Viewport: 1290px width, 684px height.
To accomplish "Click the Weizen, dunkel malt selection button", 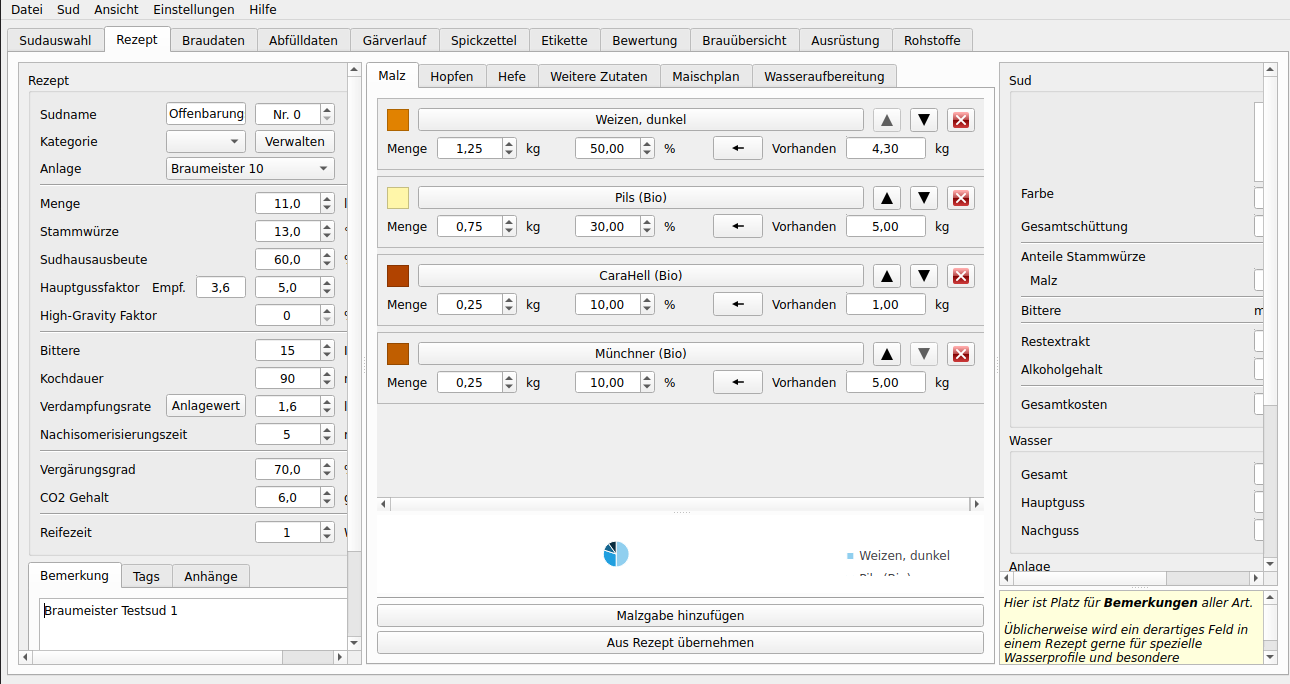I will click(640, 120).
